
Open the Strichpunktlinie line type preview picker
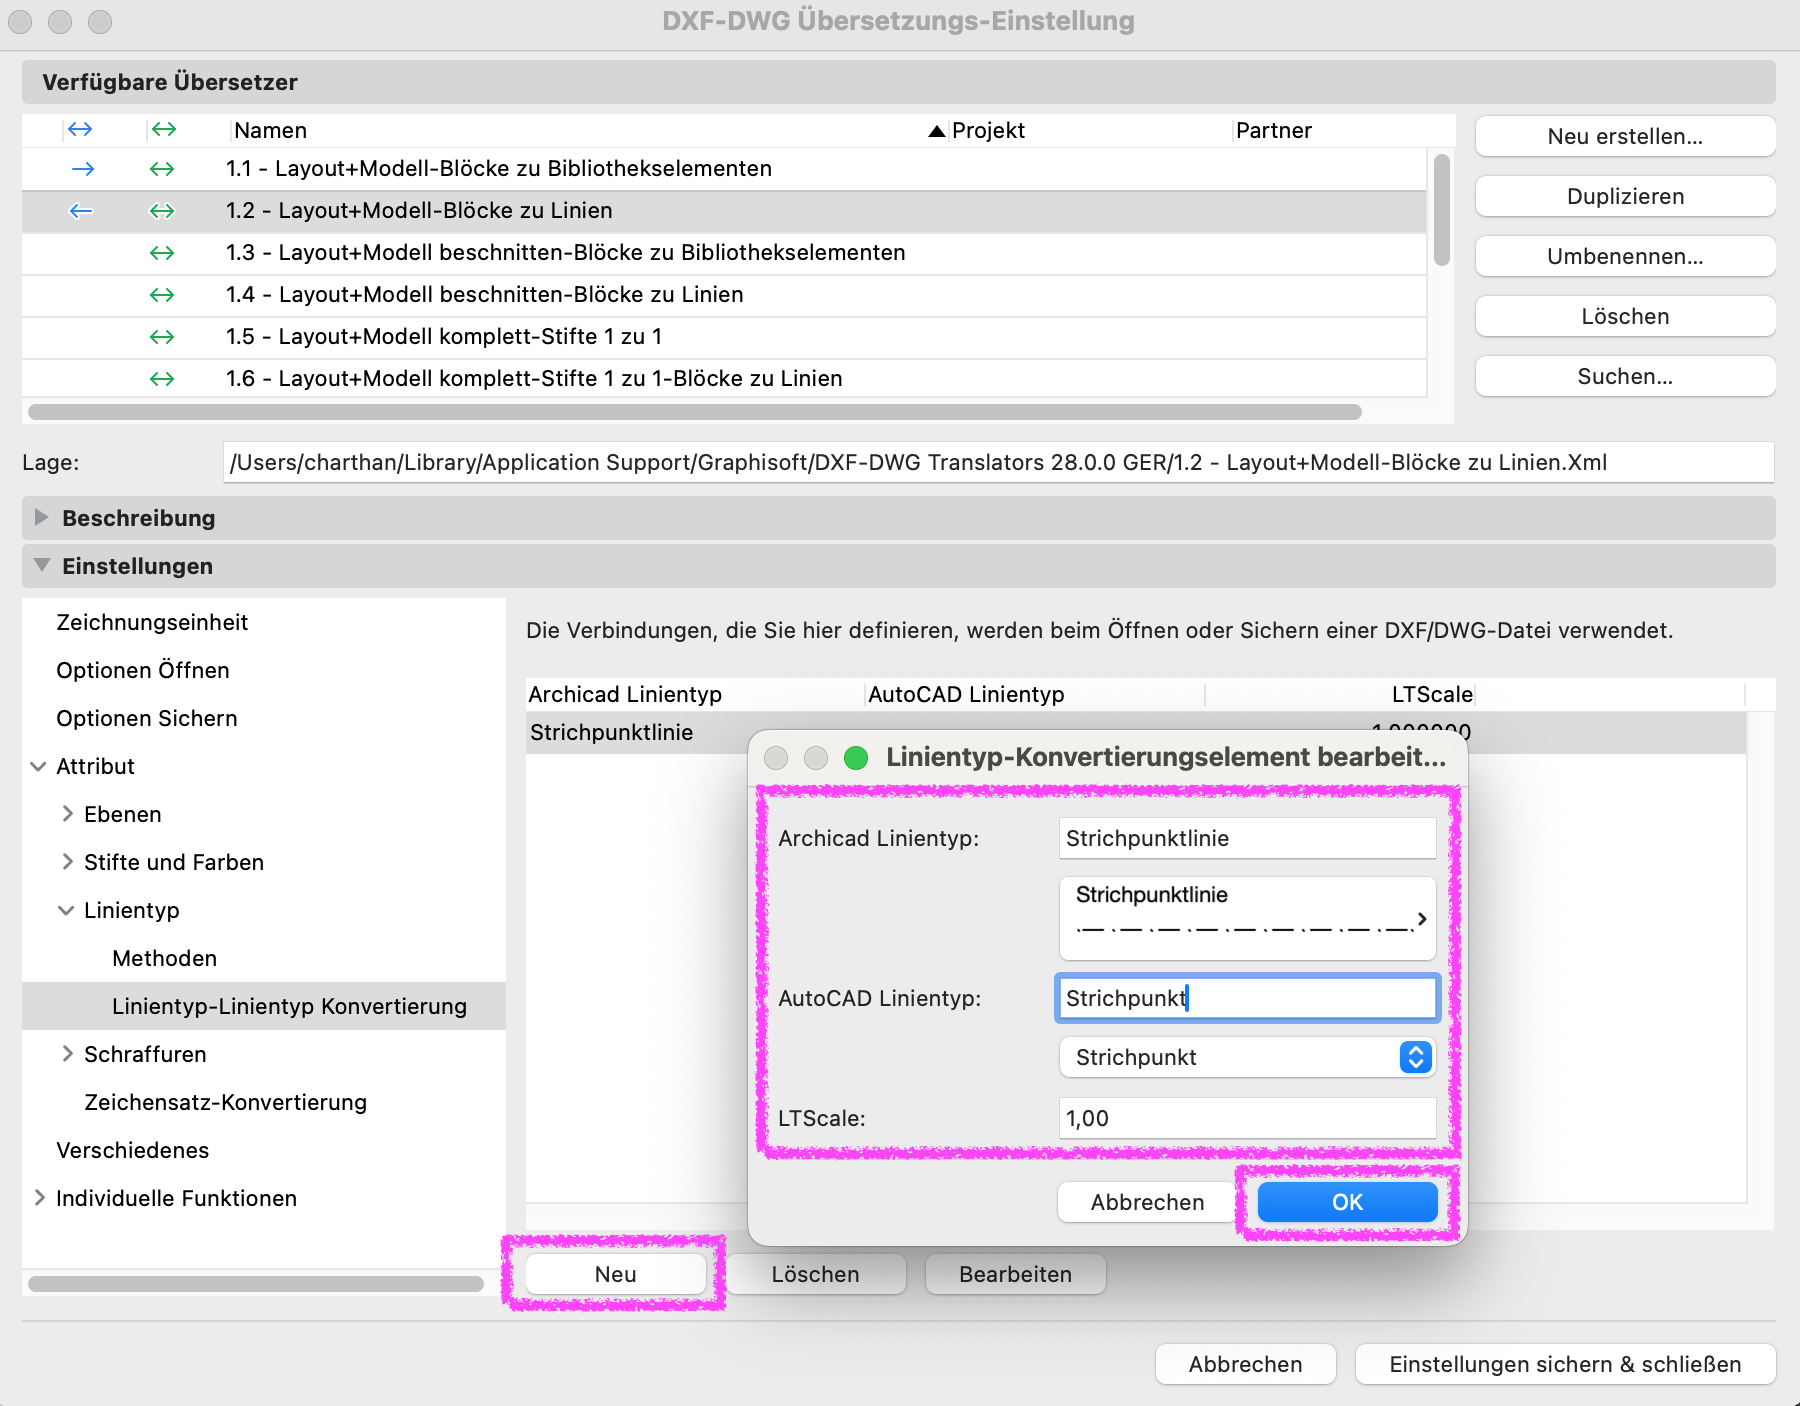(x=1247, y=918)
